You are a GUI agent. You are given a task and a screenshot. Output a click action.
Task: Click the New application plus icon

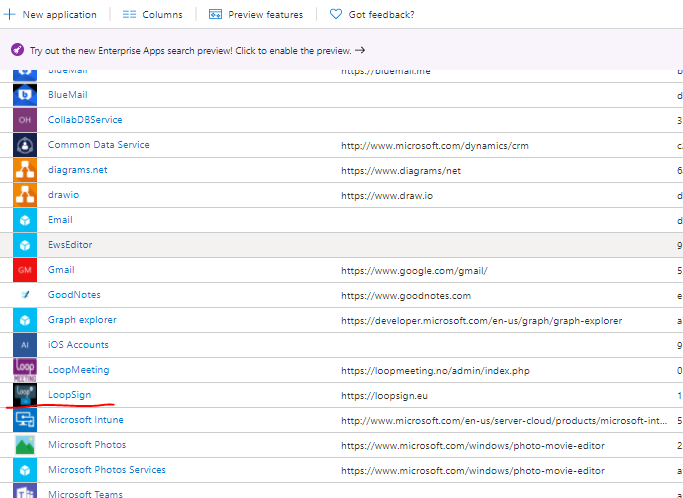pos(9,14)
